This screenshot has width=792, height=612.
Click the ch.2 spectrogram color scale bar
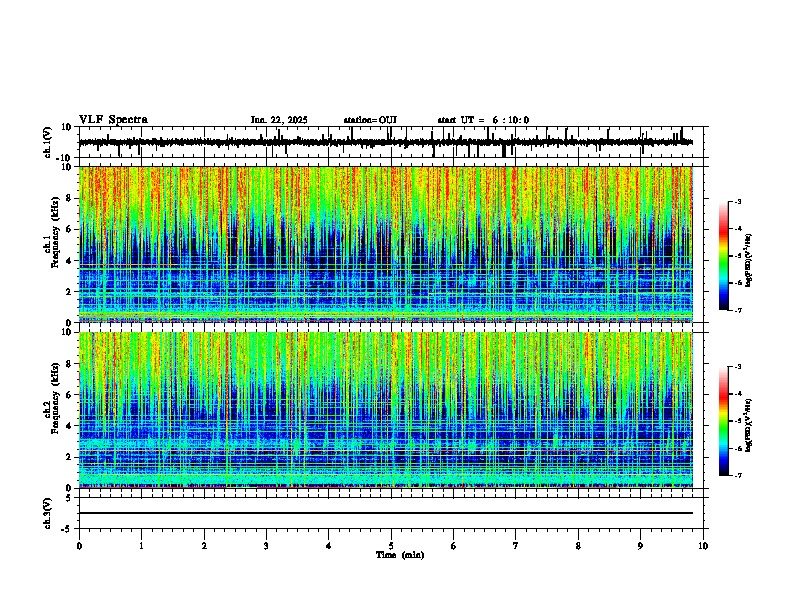point(724,421)
